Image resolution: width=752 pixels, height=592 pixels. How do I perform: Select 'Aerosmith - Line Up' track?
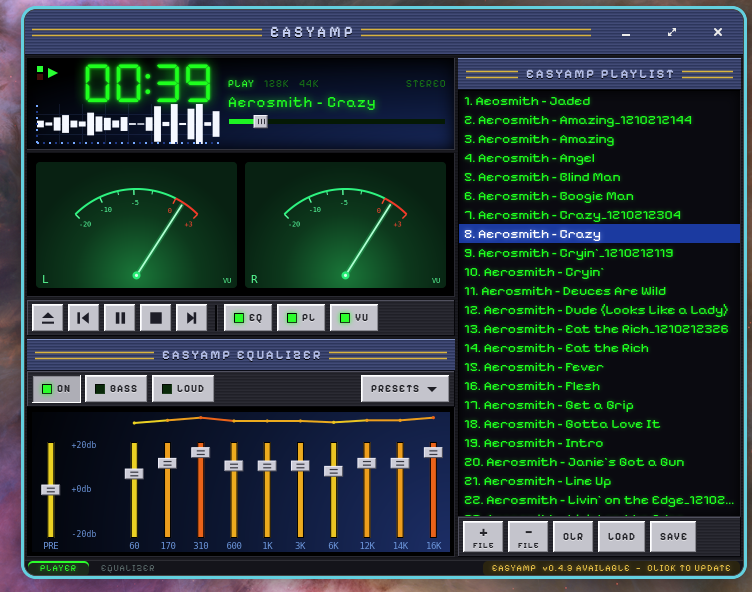pos(599,481)
